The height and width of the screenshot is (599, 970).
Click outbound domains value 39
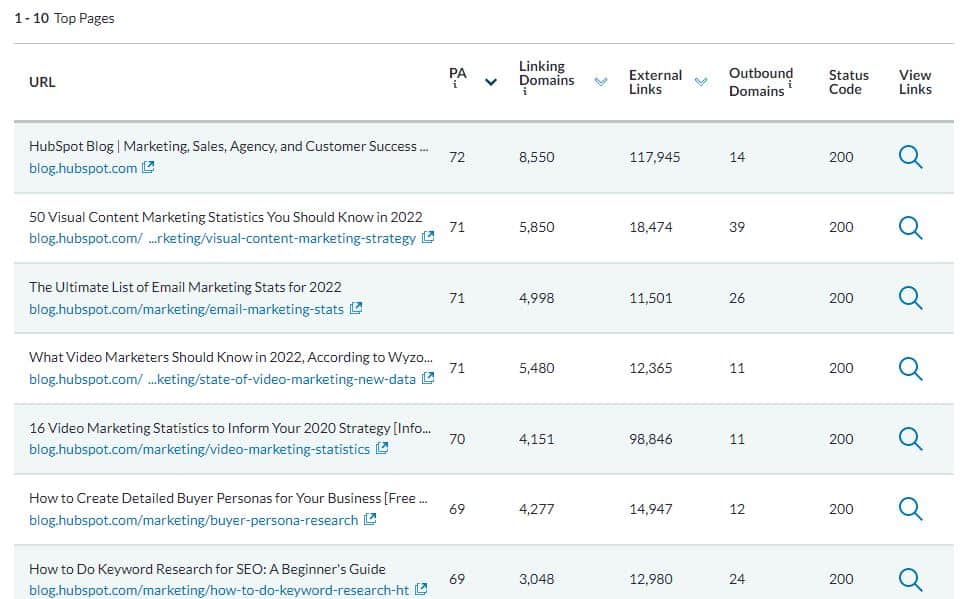737,227
